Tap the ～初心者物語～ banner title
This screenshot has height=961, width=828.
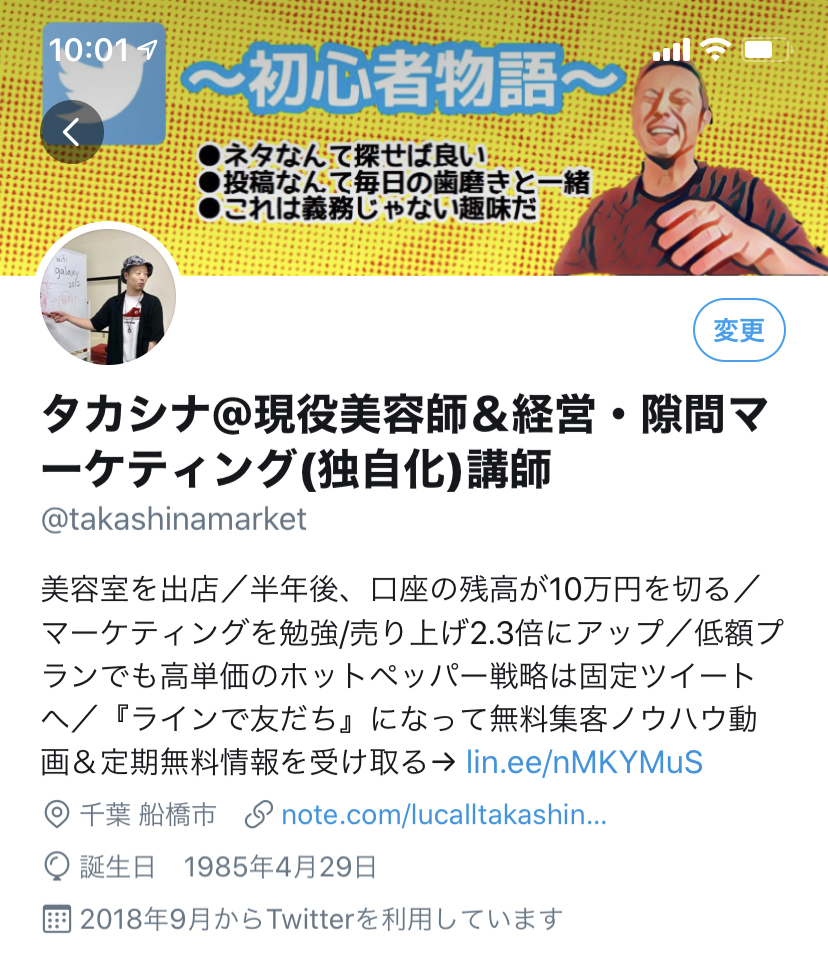tap(402, 80)
